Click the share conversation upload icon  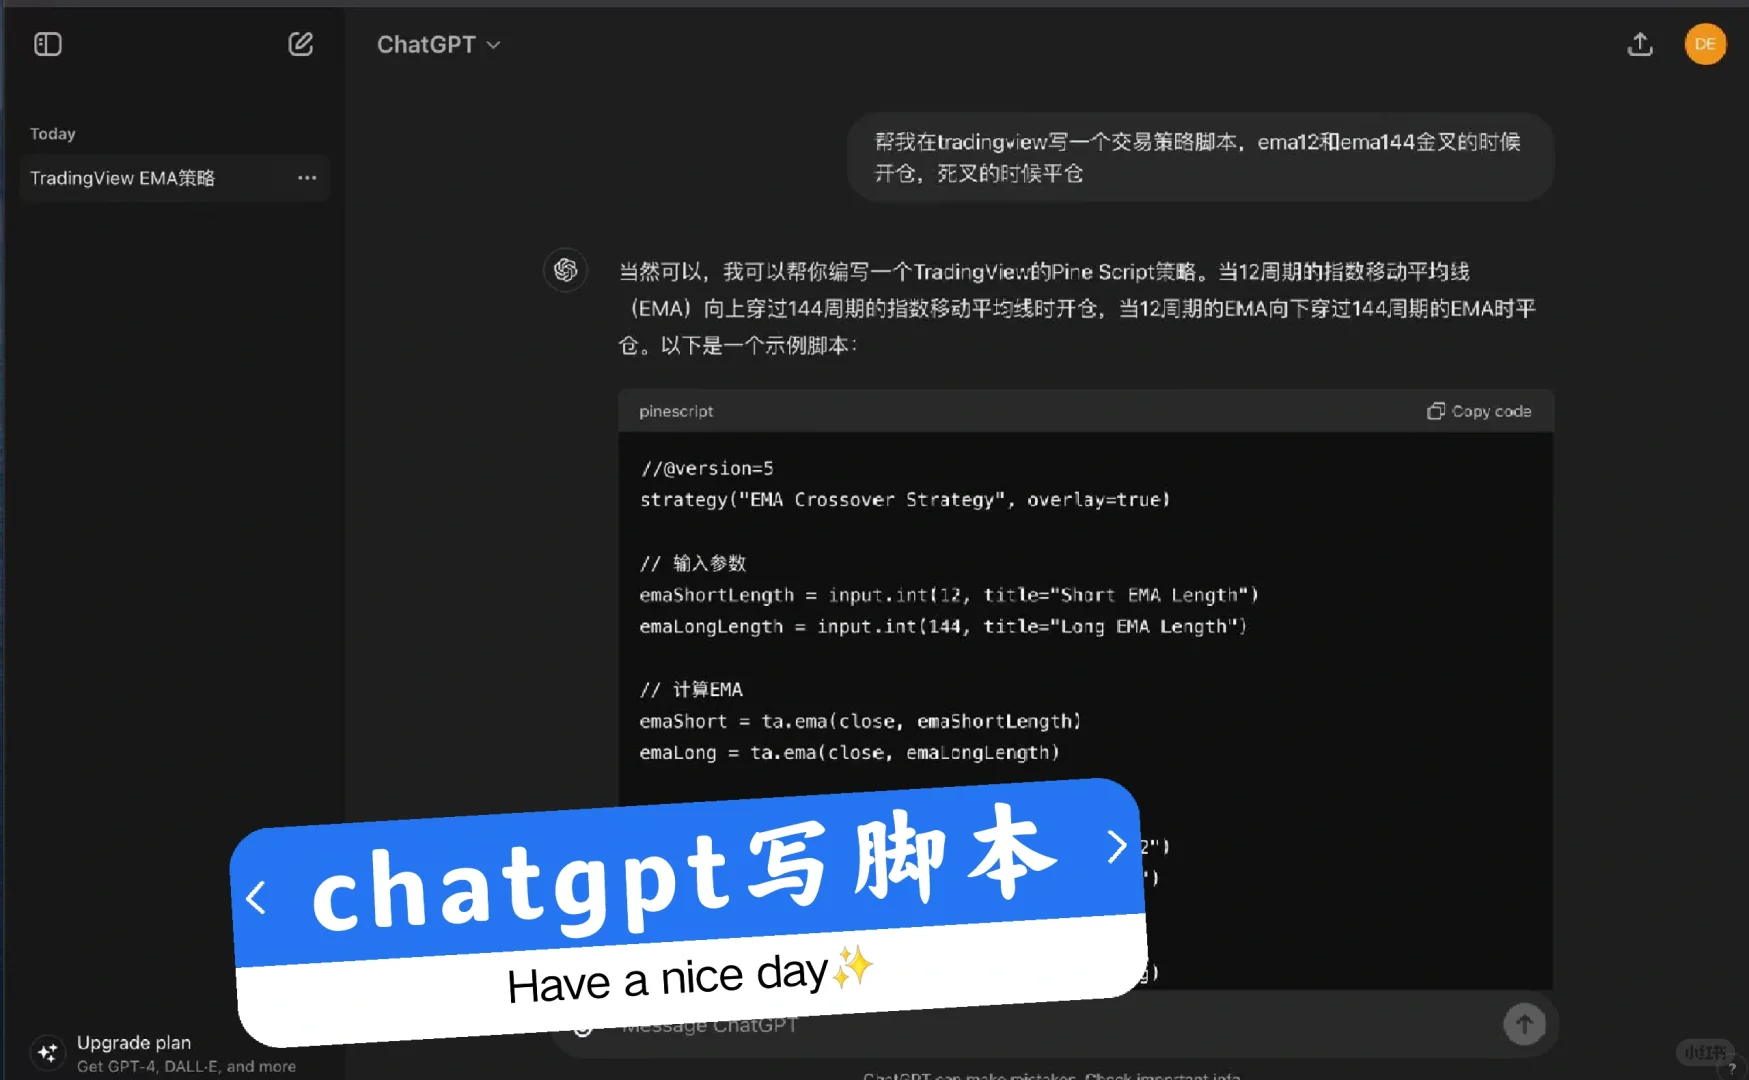1640,44
